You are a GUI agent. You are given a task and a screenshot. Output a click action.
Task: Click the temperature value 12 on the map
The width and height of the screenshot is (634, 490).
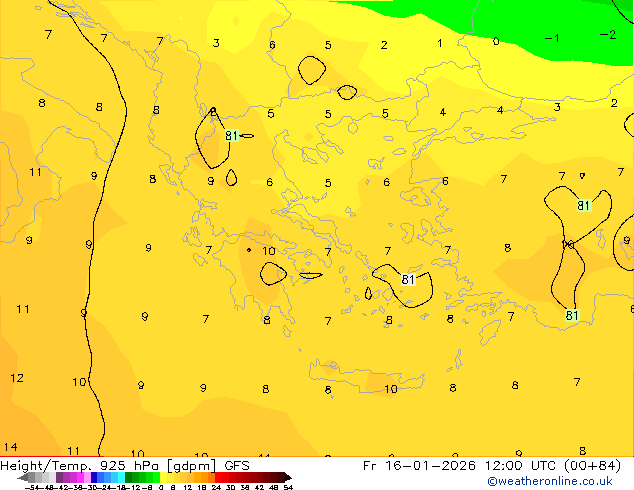click(x=17, y=378)
